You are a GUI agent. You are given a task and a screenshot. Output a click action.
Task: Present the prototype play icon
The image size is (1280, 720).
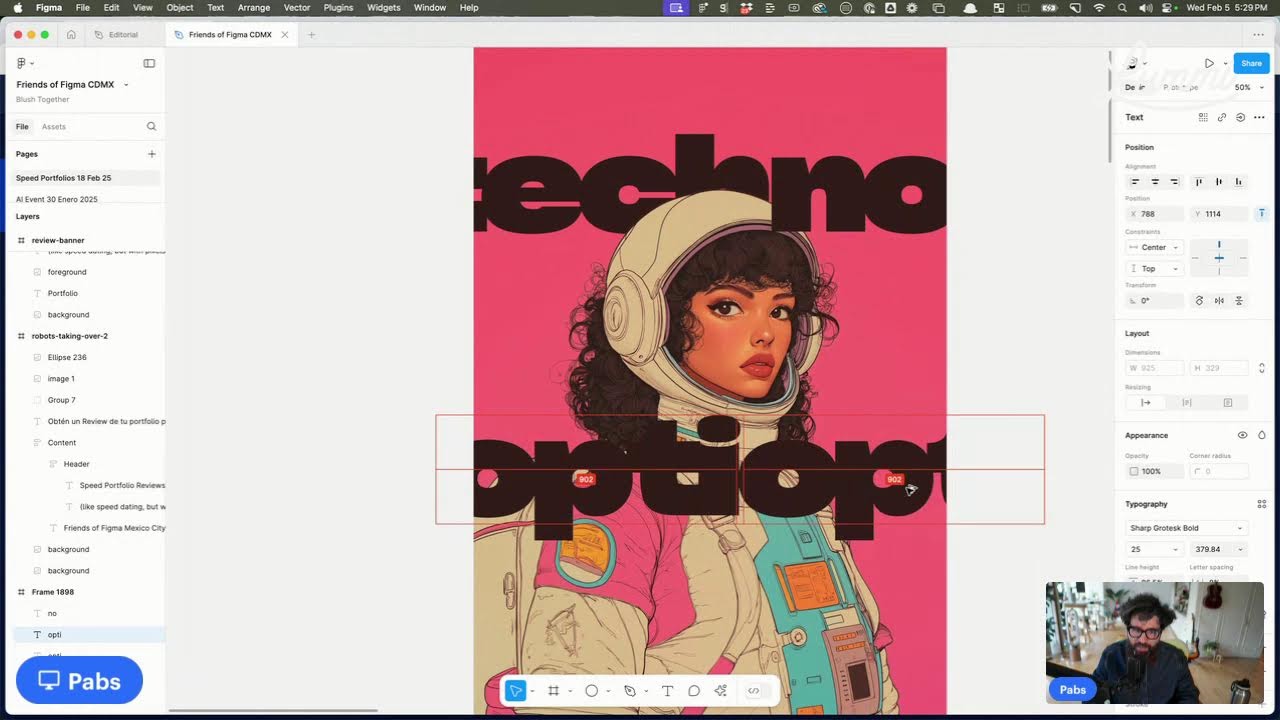pos(1209,63)
